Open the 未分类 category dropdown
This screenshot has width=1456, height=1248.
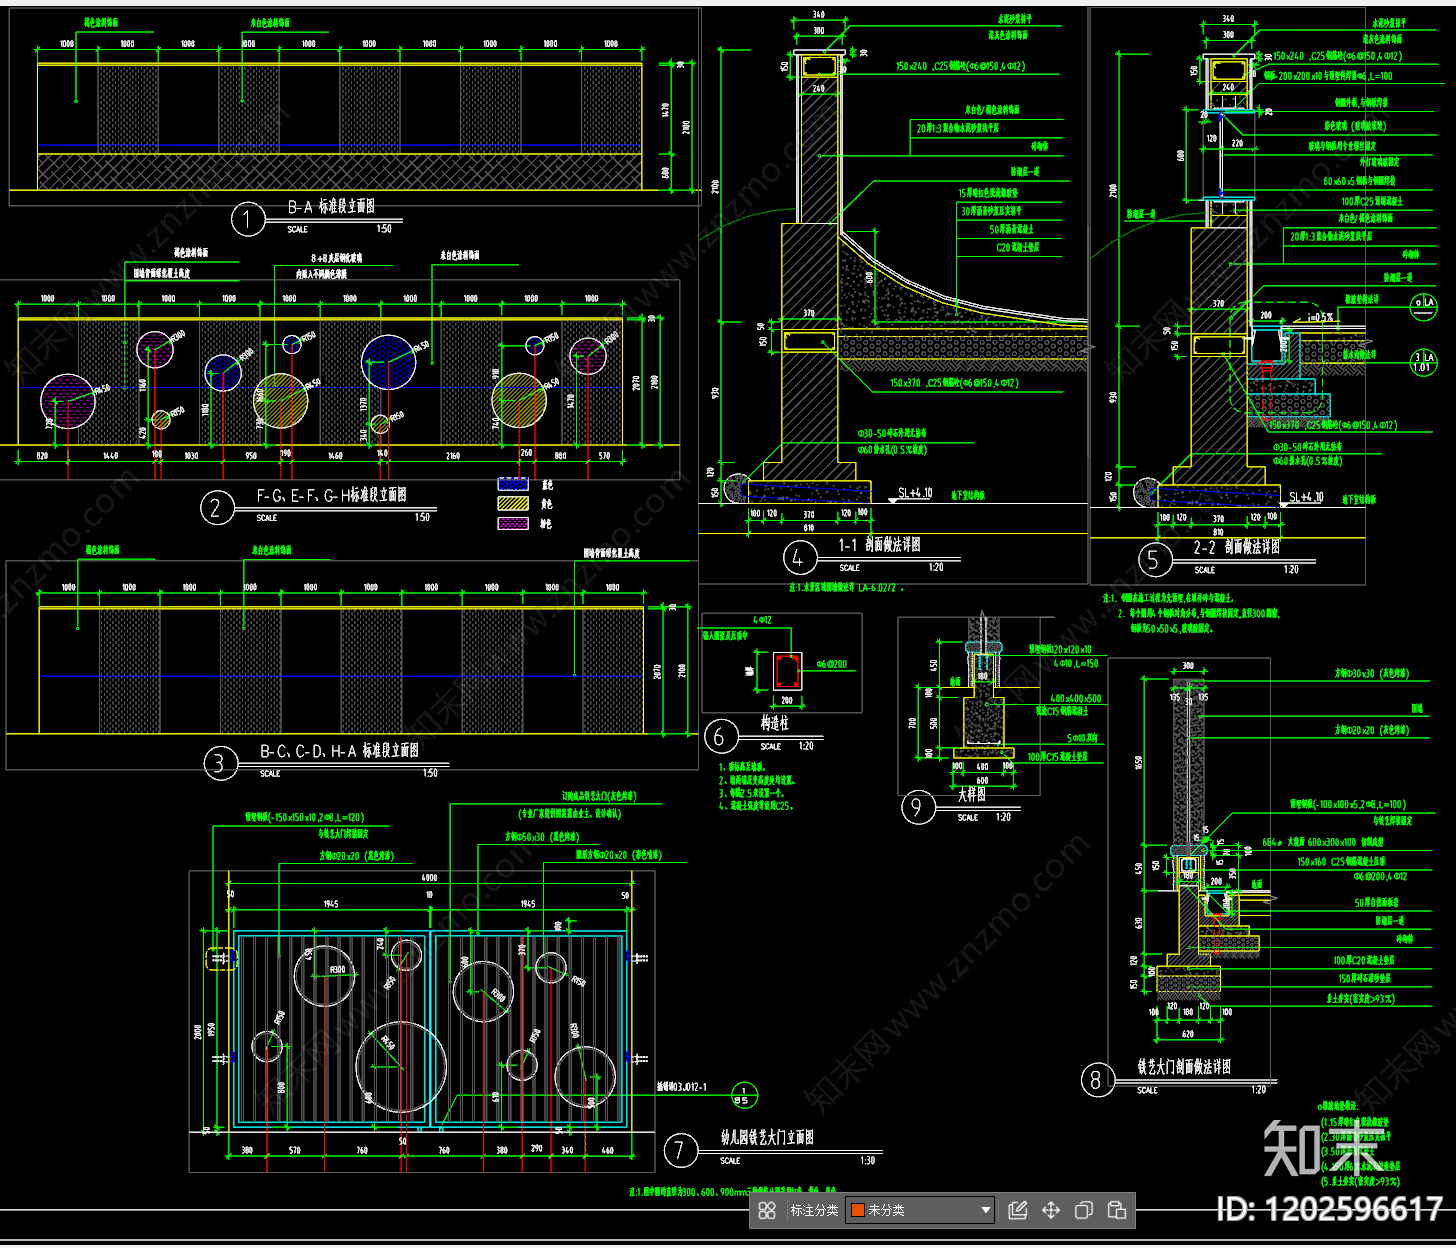click(920, 1210)
